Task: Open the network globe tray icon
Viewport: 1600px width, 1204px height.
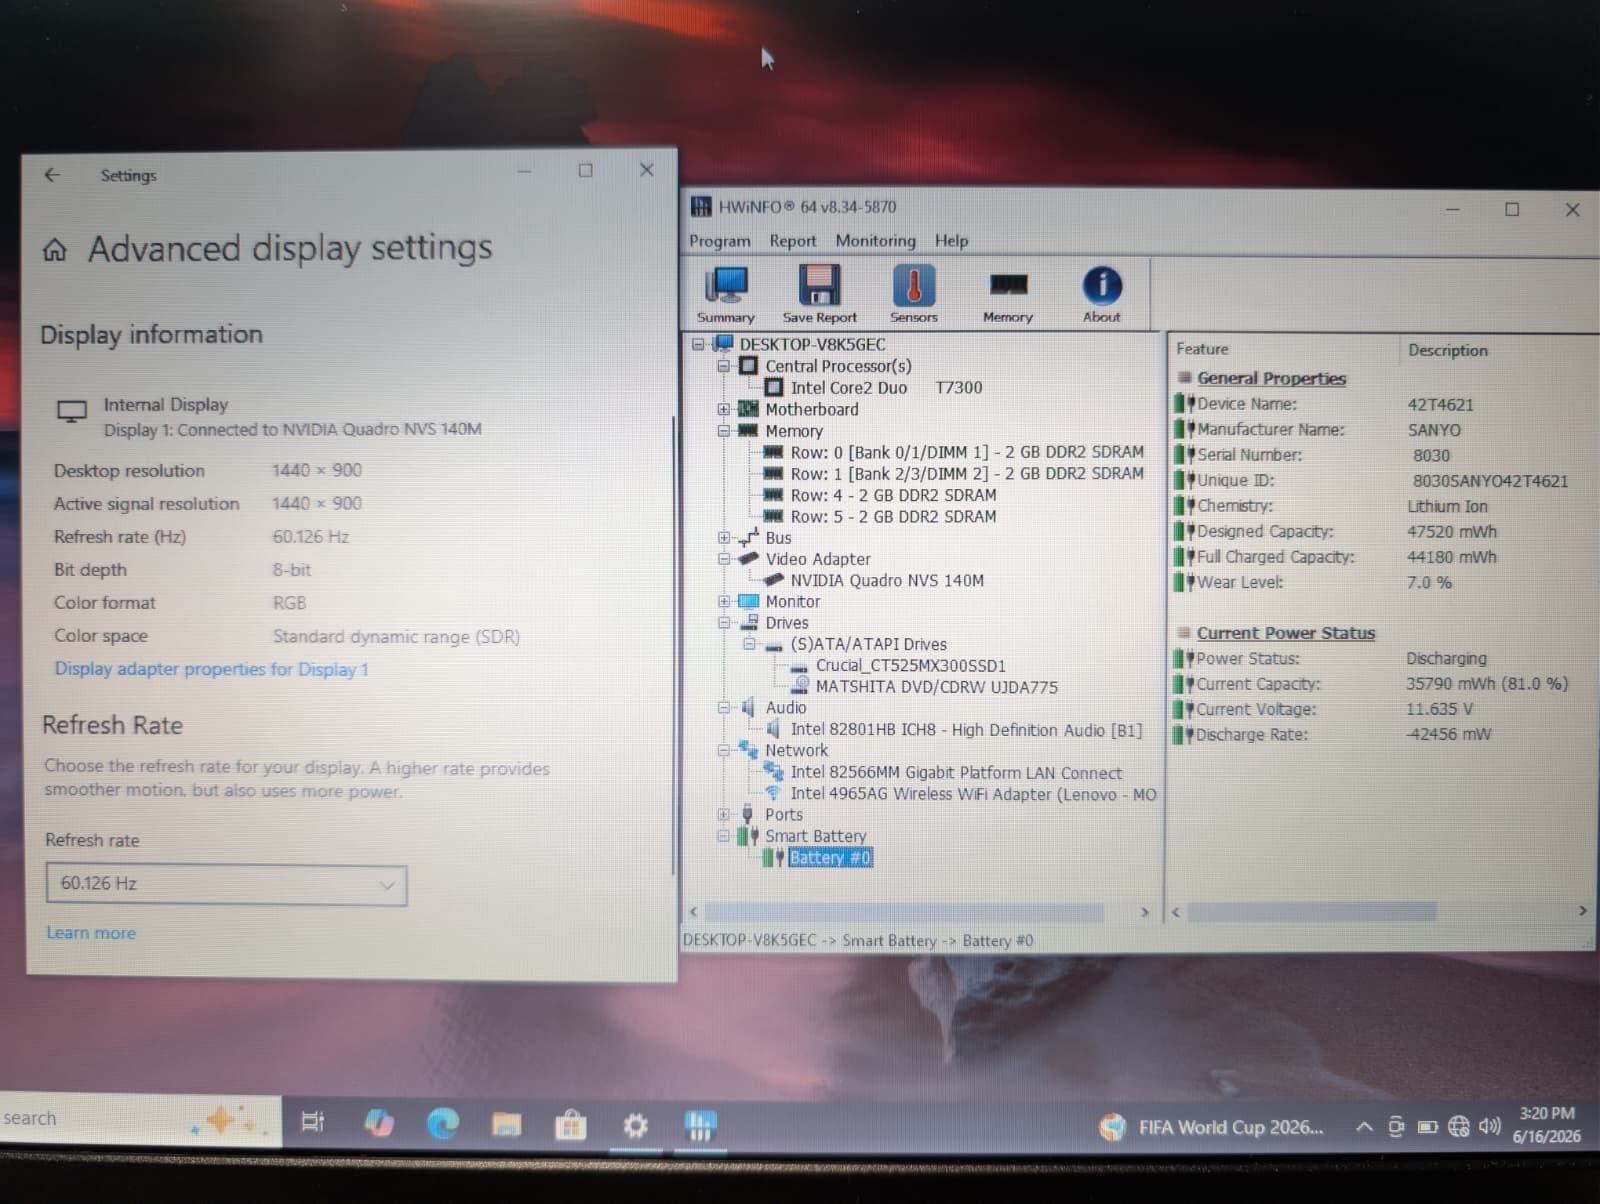Action: pyautogui.click(x=1459, y=1127)
